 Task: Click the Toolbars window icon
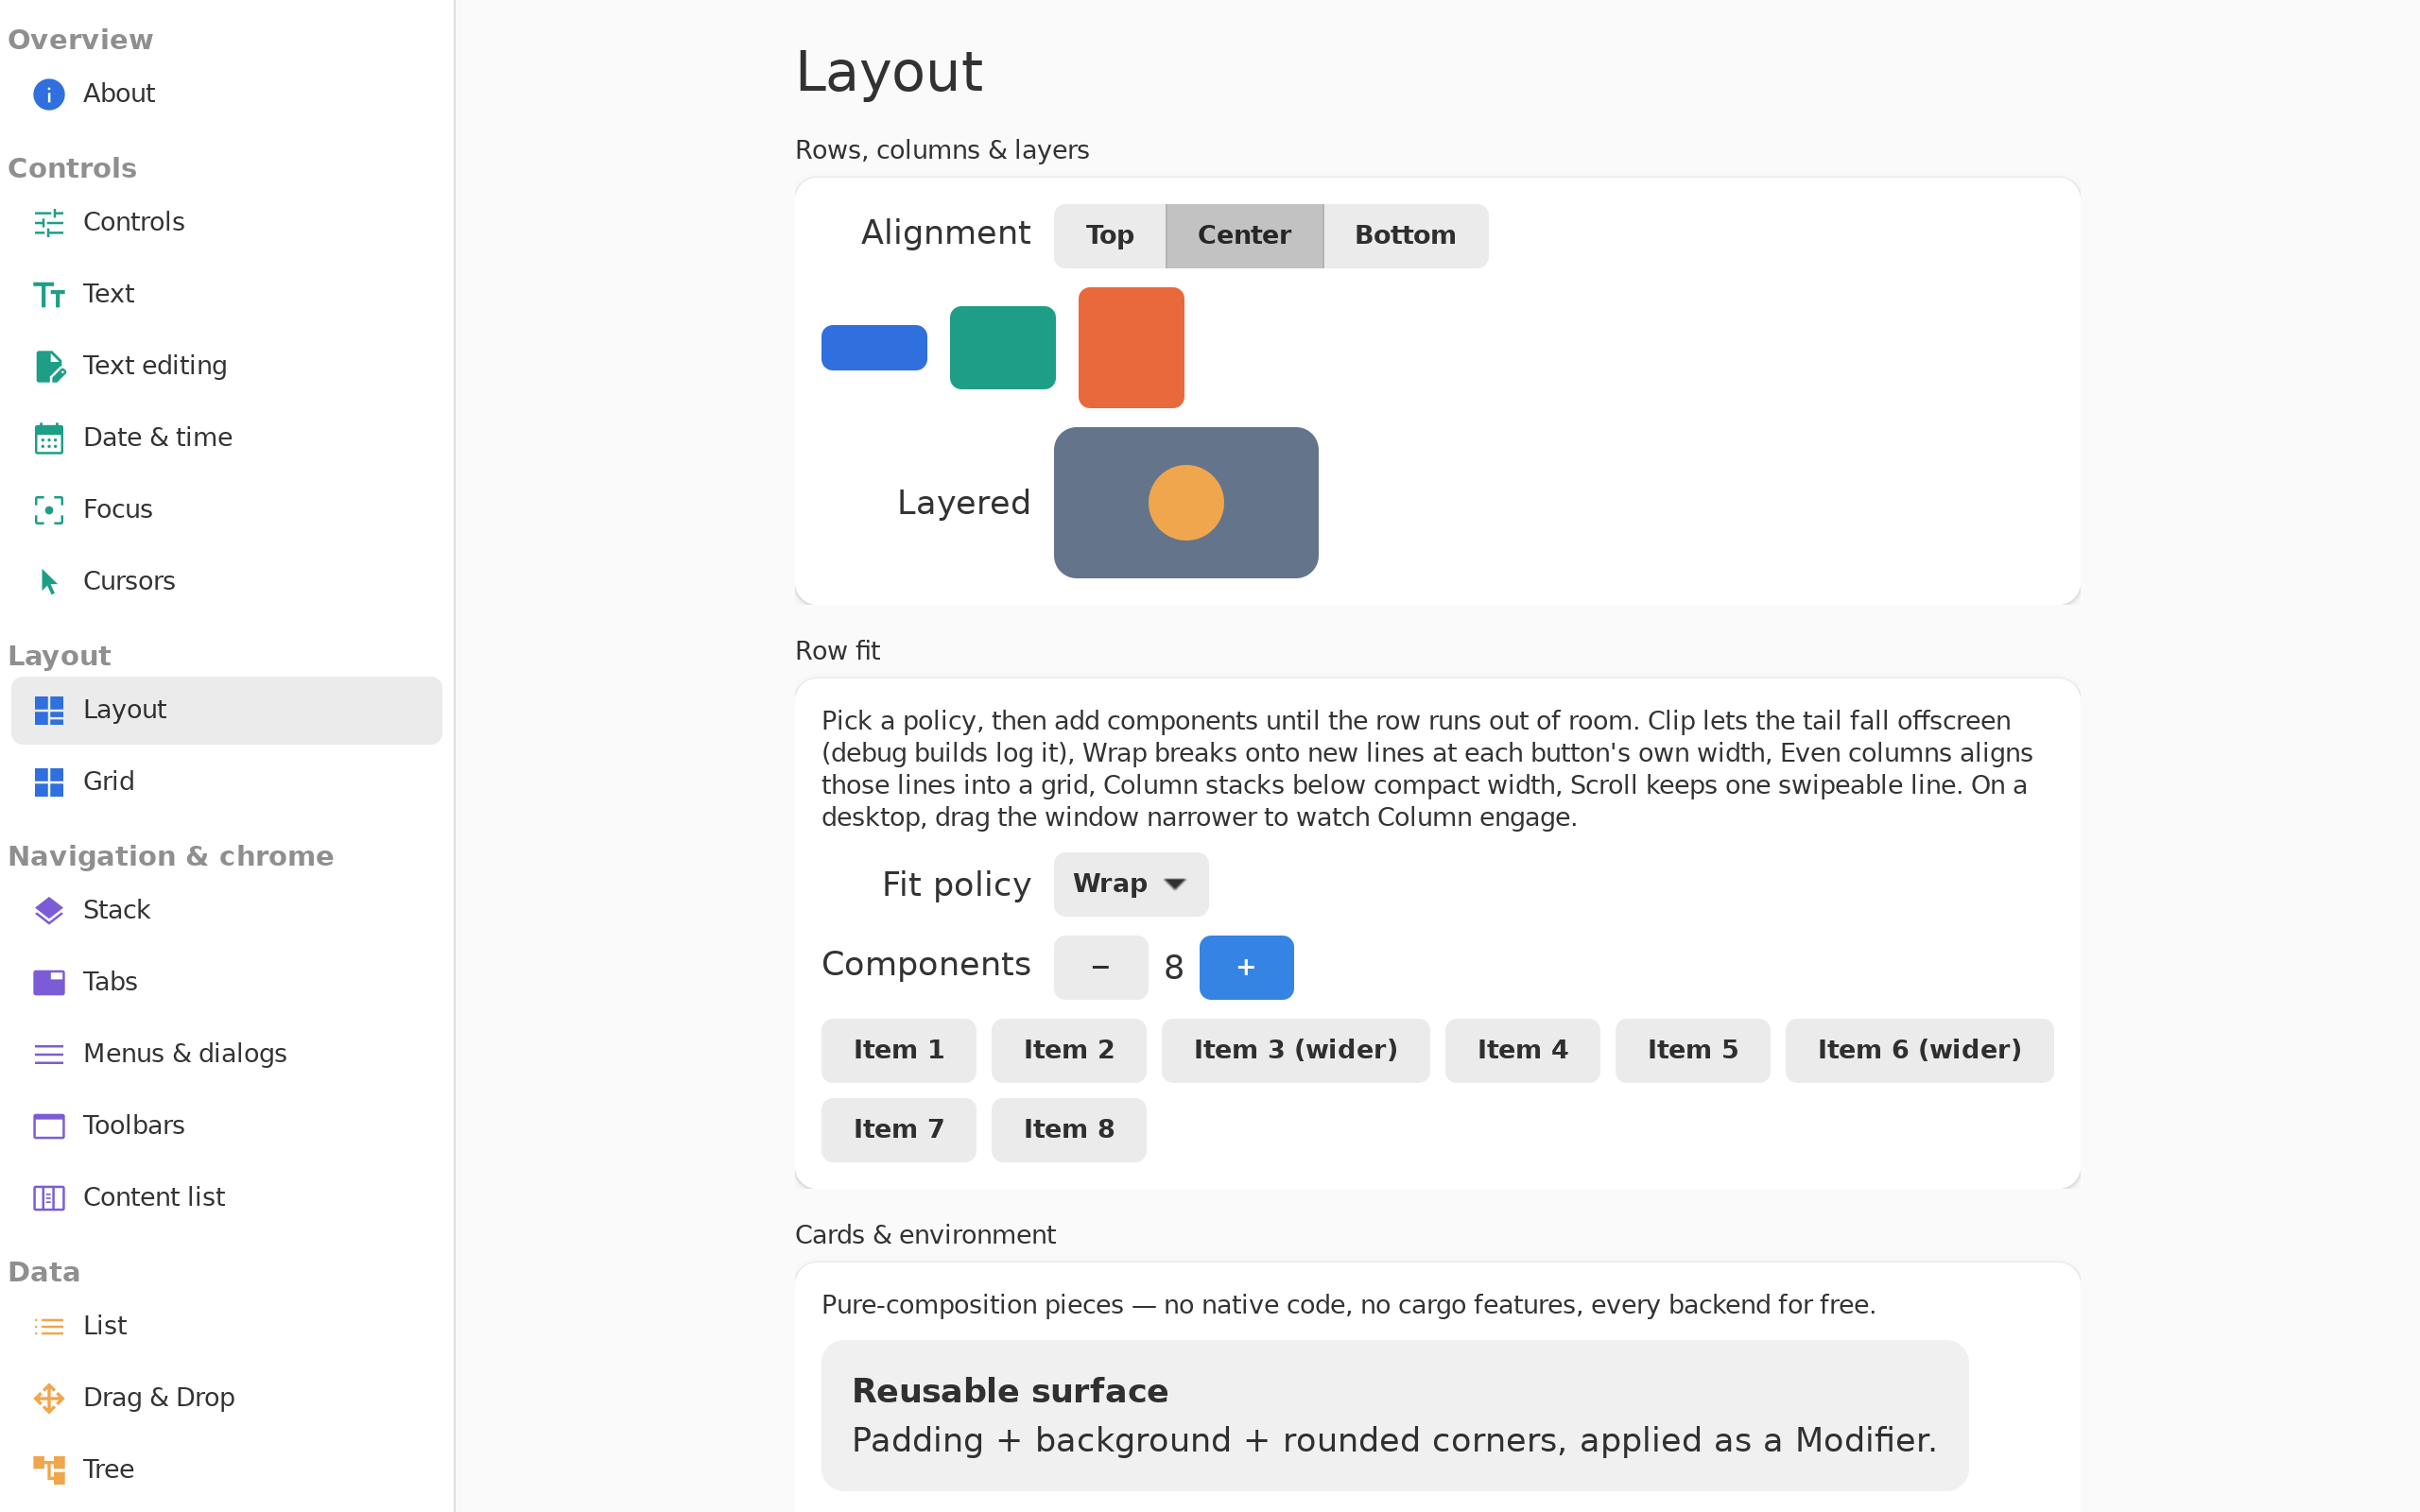(x=49, y=1126)
